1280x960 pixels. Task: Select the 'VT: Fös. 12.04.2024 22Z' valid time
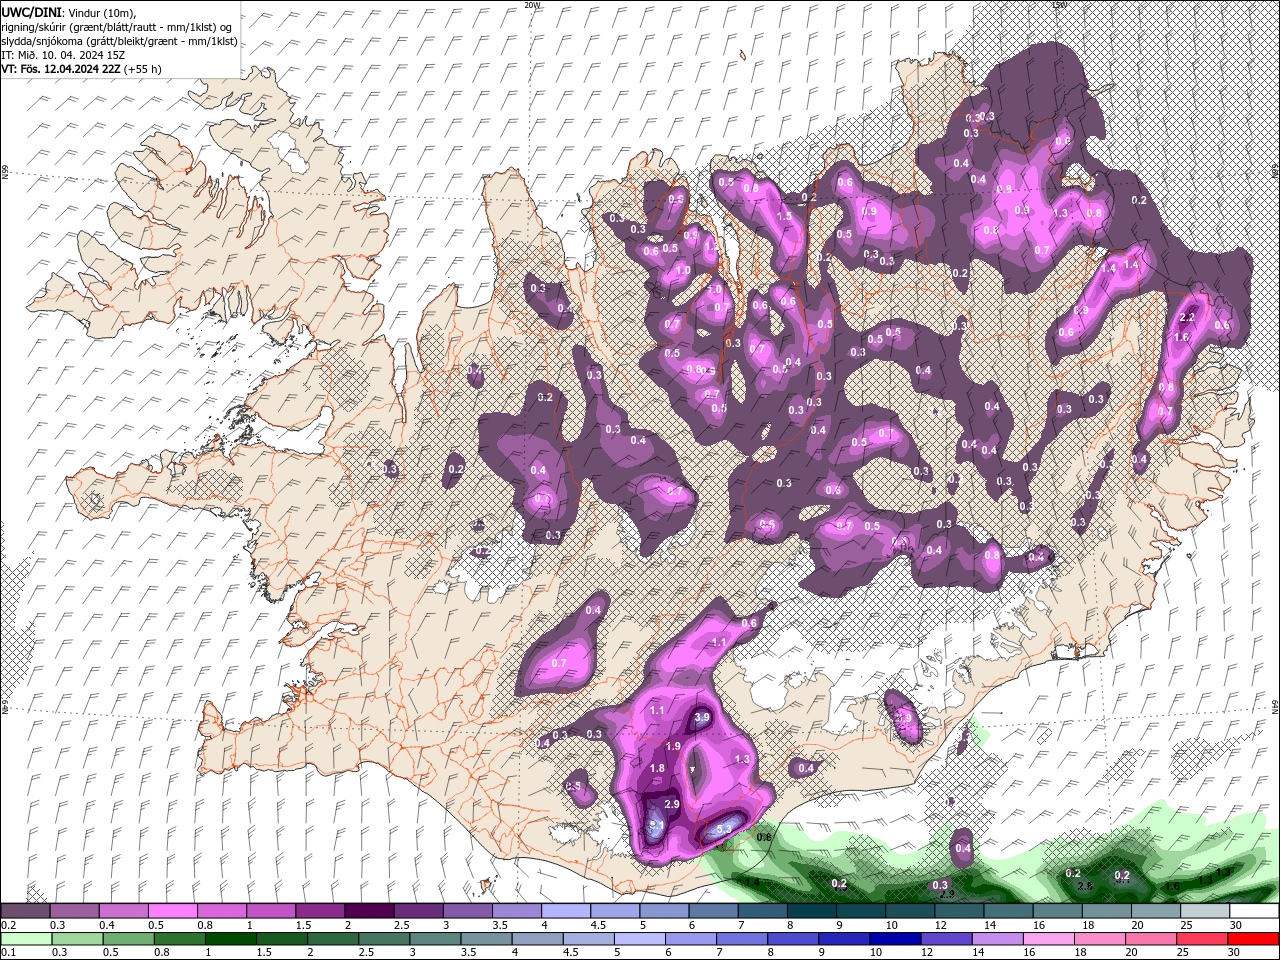[60, 69]
